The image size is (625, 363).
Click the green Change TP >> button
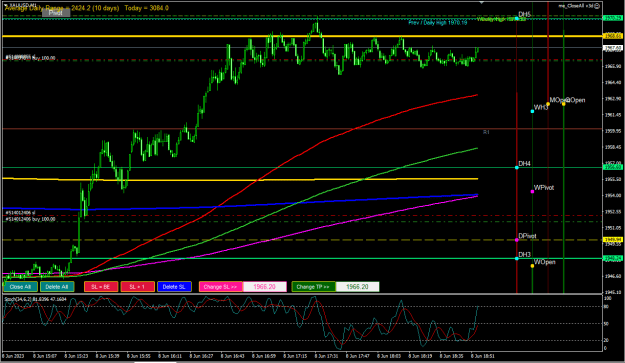tap(313, 286)
